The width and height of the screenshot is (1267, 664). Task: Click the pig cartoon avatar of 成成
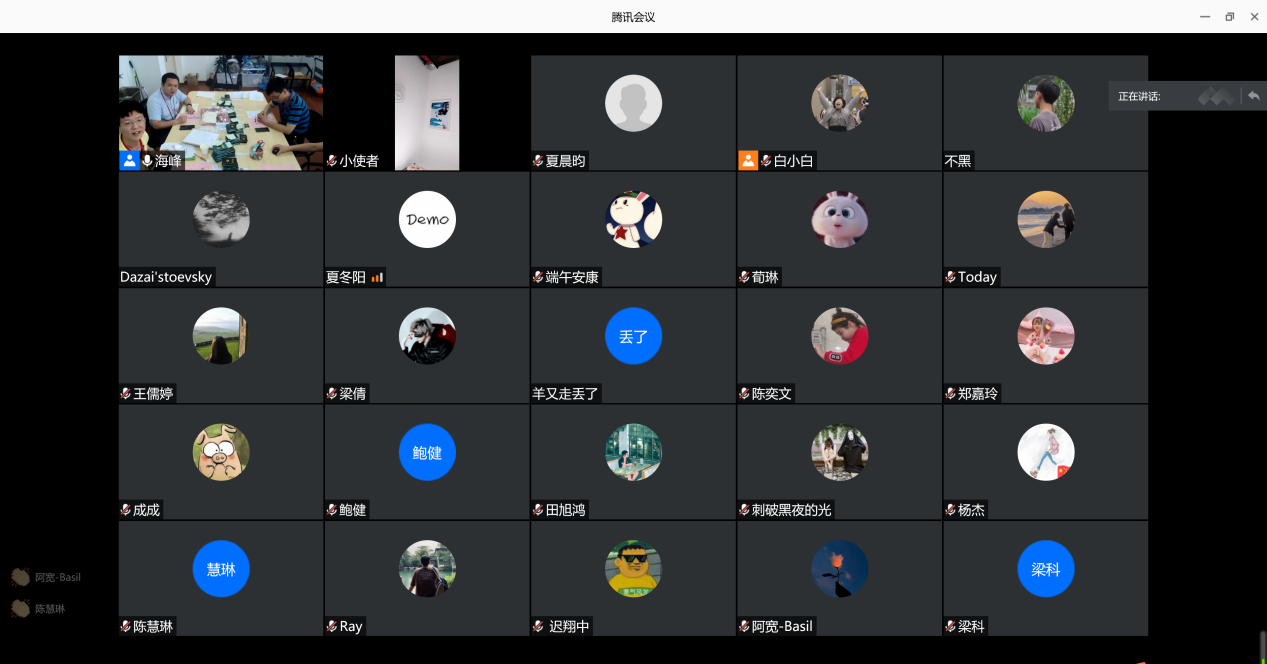tap(221, 452)
